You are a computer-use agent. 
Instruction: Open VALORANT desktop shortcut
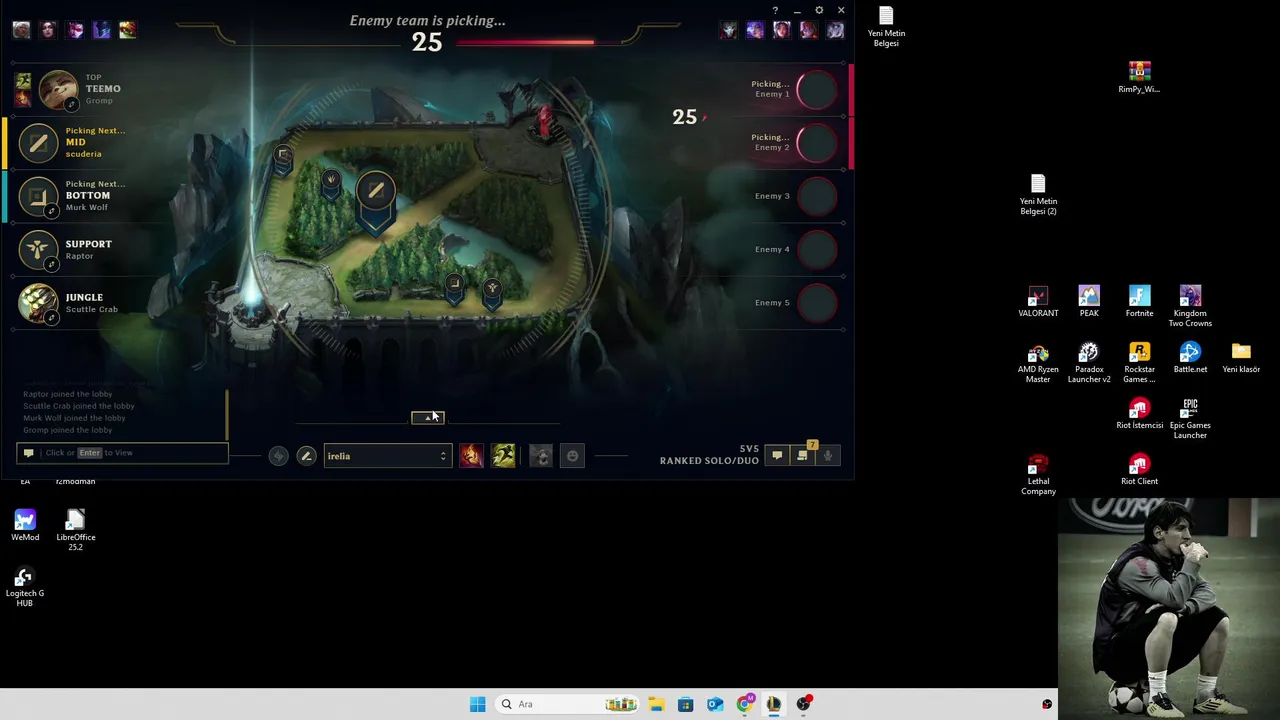click(x=1038, y=302)
